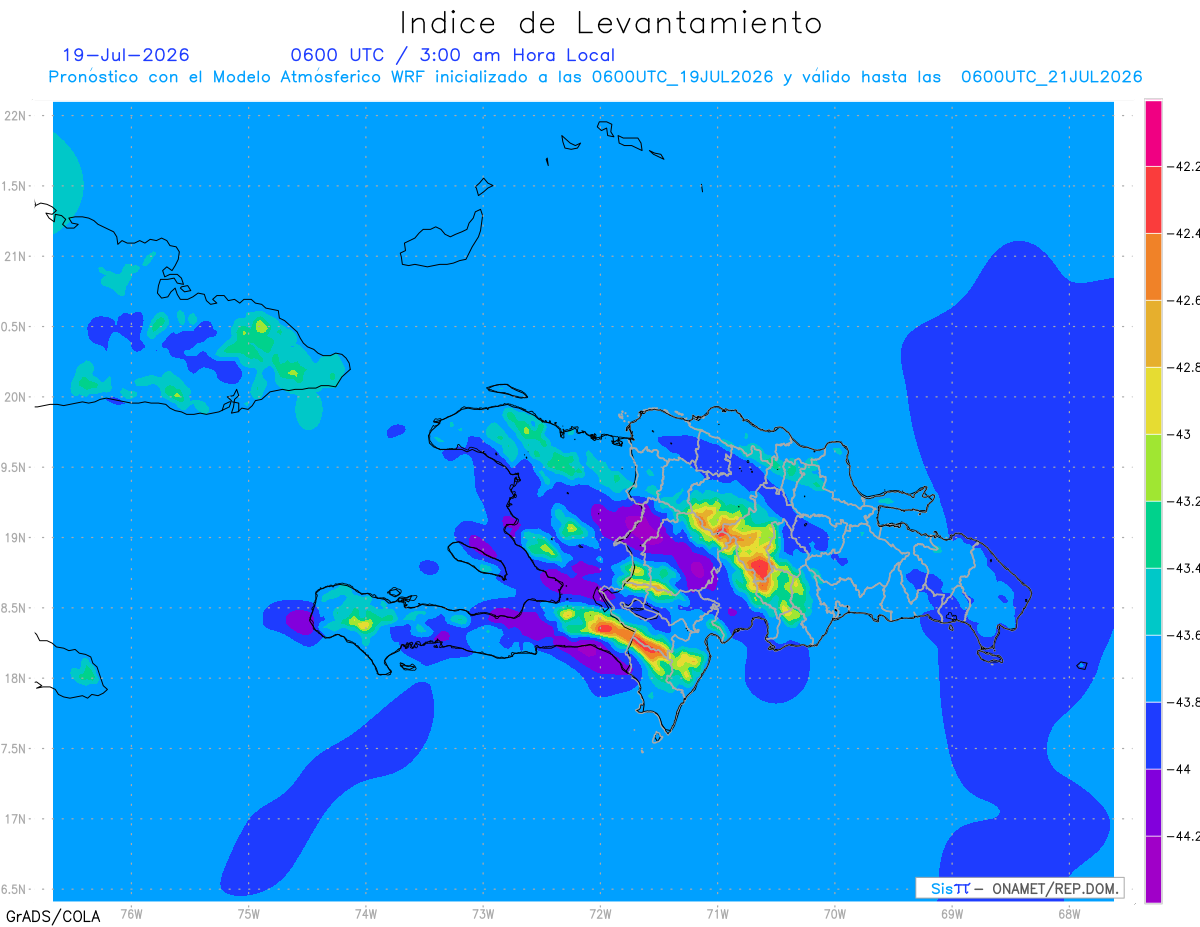Click the '-43' color bar label
The image size is (1200, 927).
[1179, 434]
